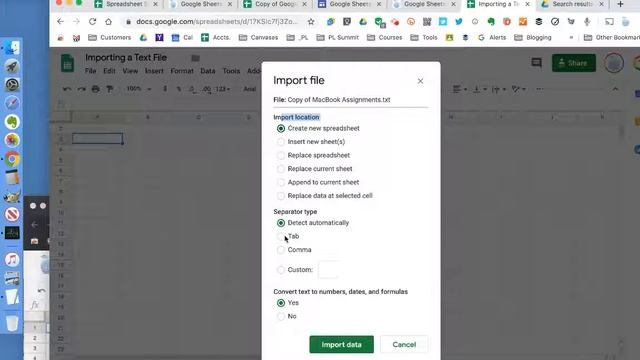Viewport: 640px width, 360px height.
Task: Choose Tab separator type
Action: point(281,236)
